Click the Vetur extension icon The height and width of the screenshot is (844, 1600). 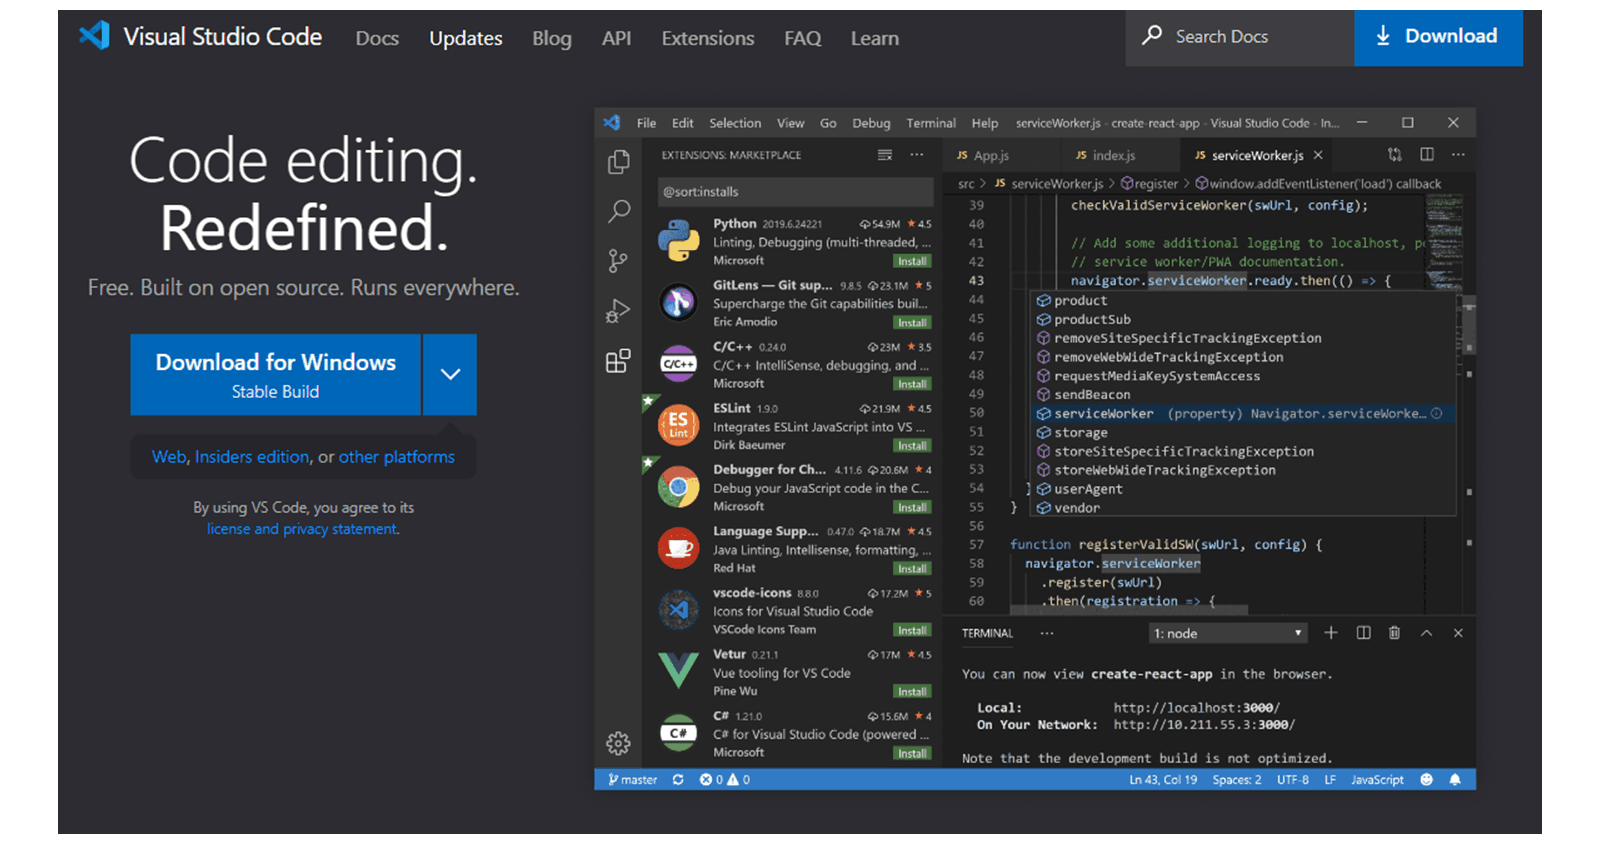[678, 670]
